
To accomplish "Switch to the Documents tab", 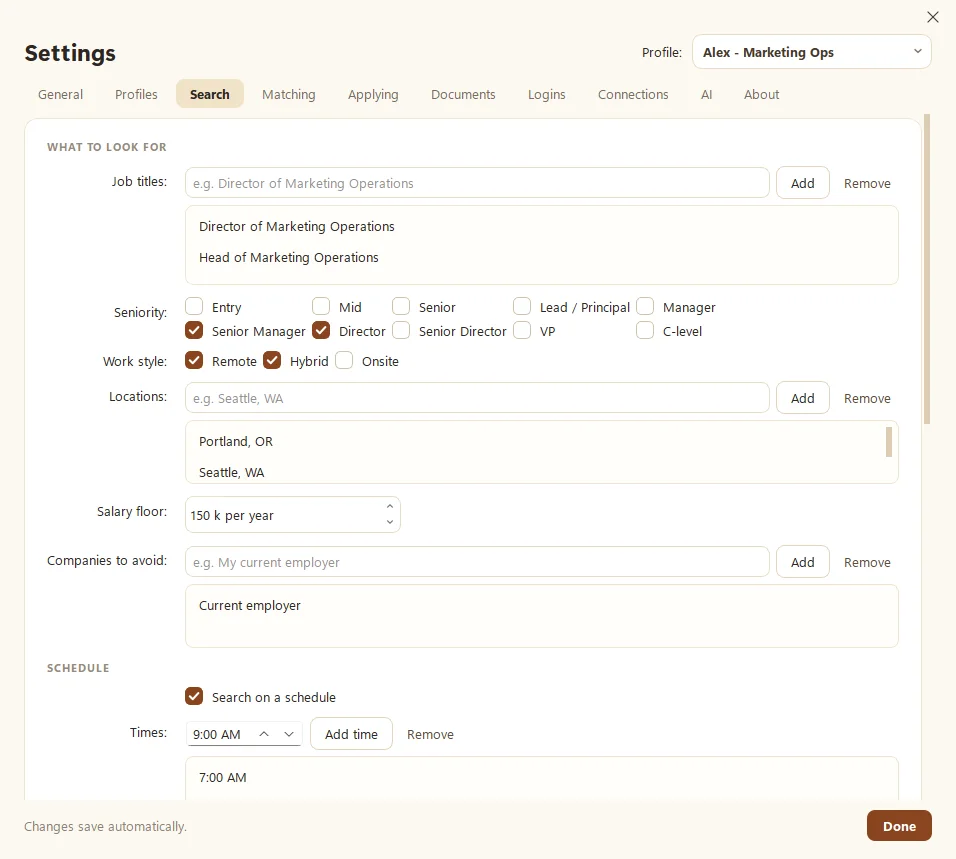I will click(463, 94).
